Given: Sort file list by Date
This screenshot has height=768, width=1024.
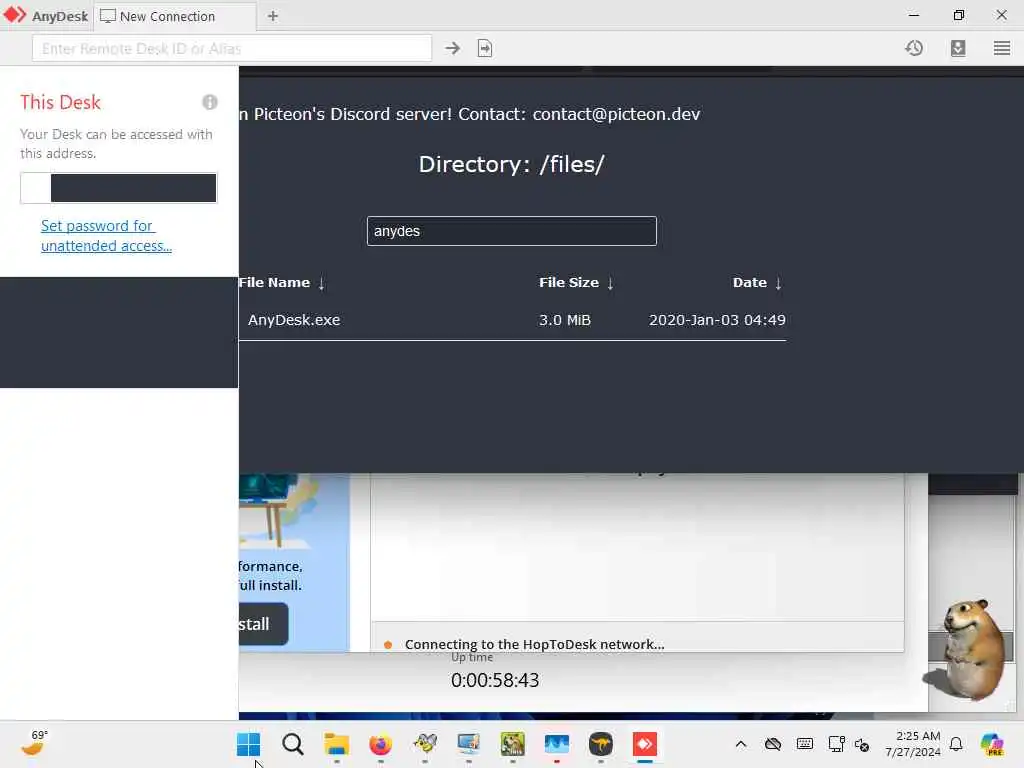Looking at the screenshot, I should (758, 283).
